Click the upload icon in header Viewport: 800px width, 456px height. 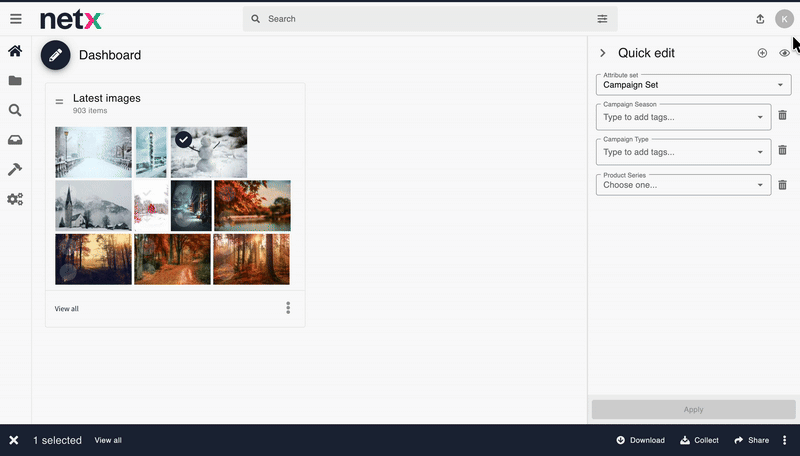click(x=760, y=19)
